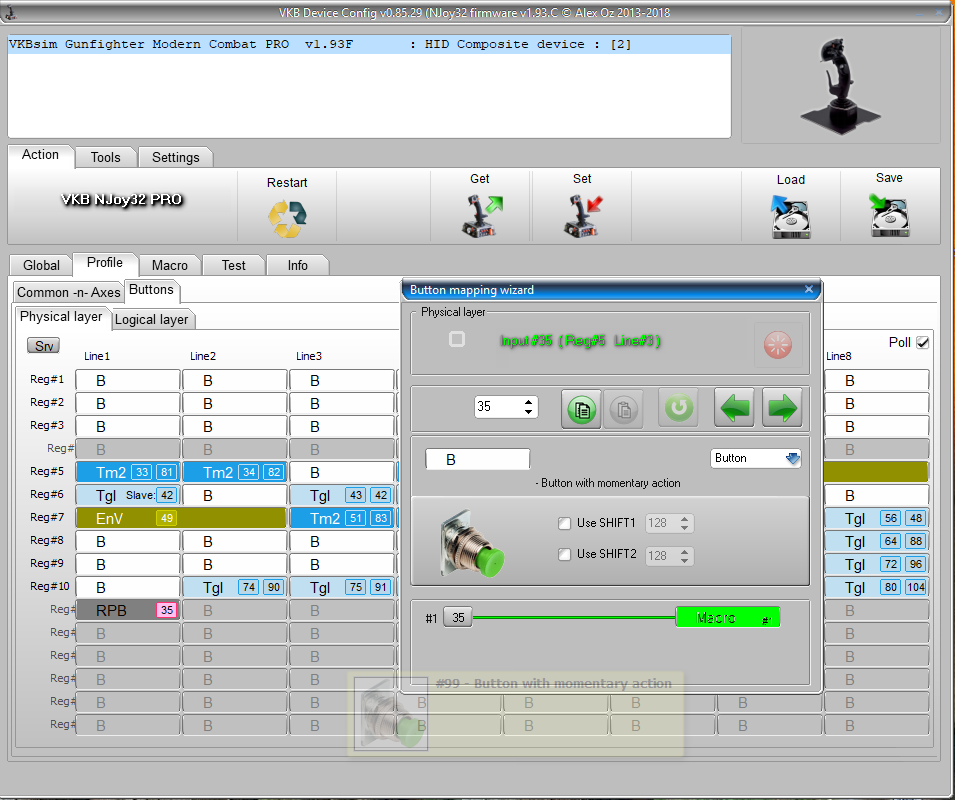This screenshot has width=955, height=800.
Task: Open the Macro tab
Action: coord(170,265)
